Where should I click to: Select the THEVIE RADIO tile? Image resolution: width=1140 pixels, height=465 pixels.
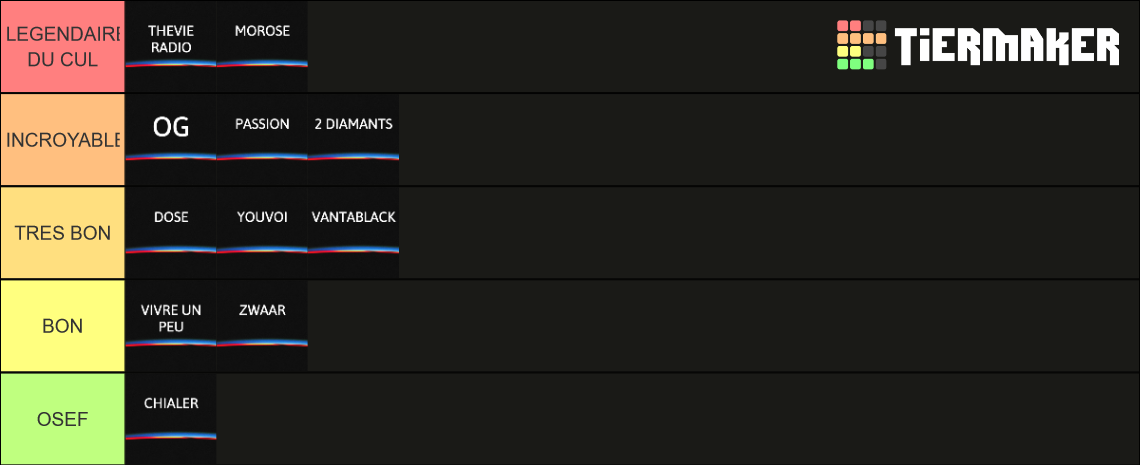pos(171,46)
